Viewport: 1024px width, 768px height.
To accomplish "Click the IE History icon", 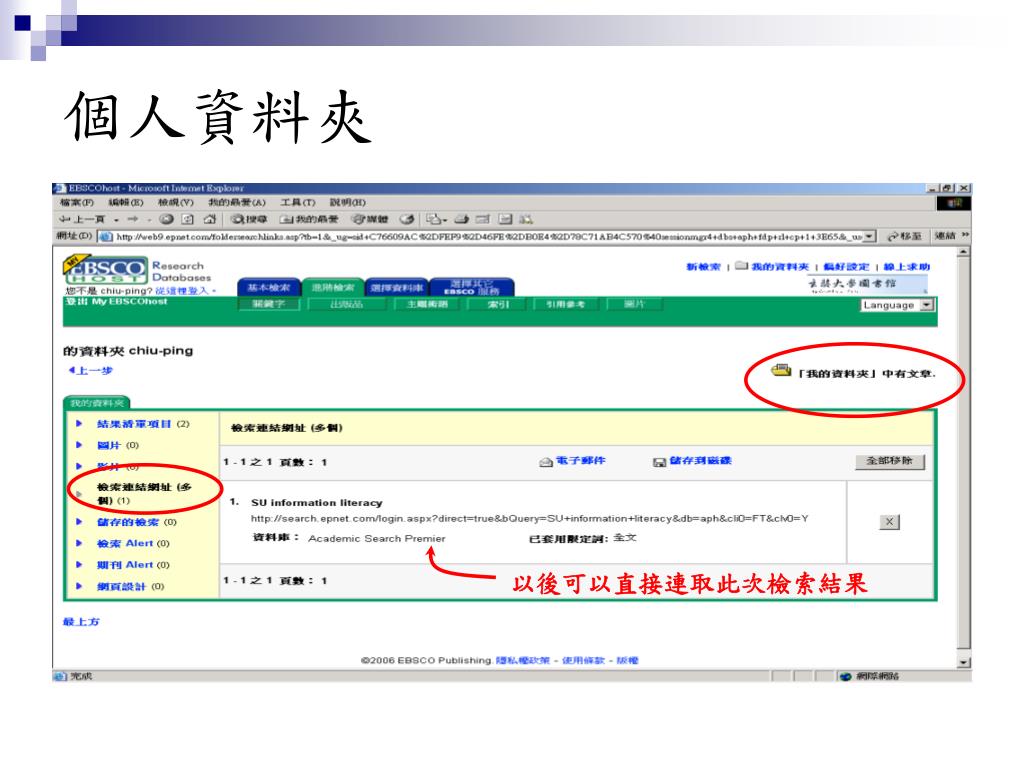I will click(407, 219).
